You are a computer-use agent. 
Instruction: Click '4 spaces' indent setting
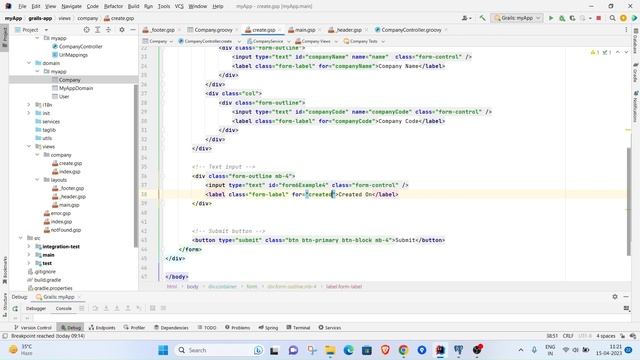click(x=605, y=336)
